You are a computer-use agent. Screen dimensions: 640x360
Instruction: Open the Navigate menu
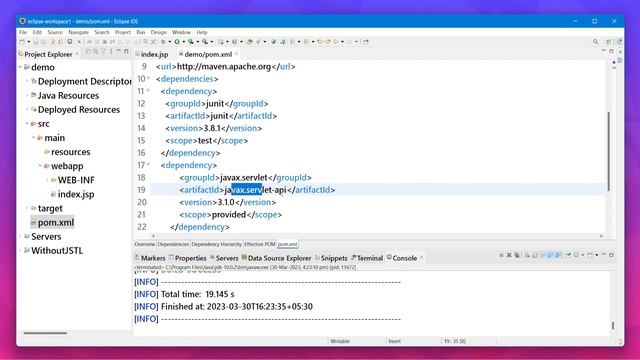click(x=78, y=32)
